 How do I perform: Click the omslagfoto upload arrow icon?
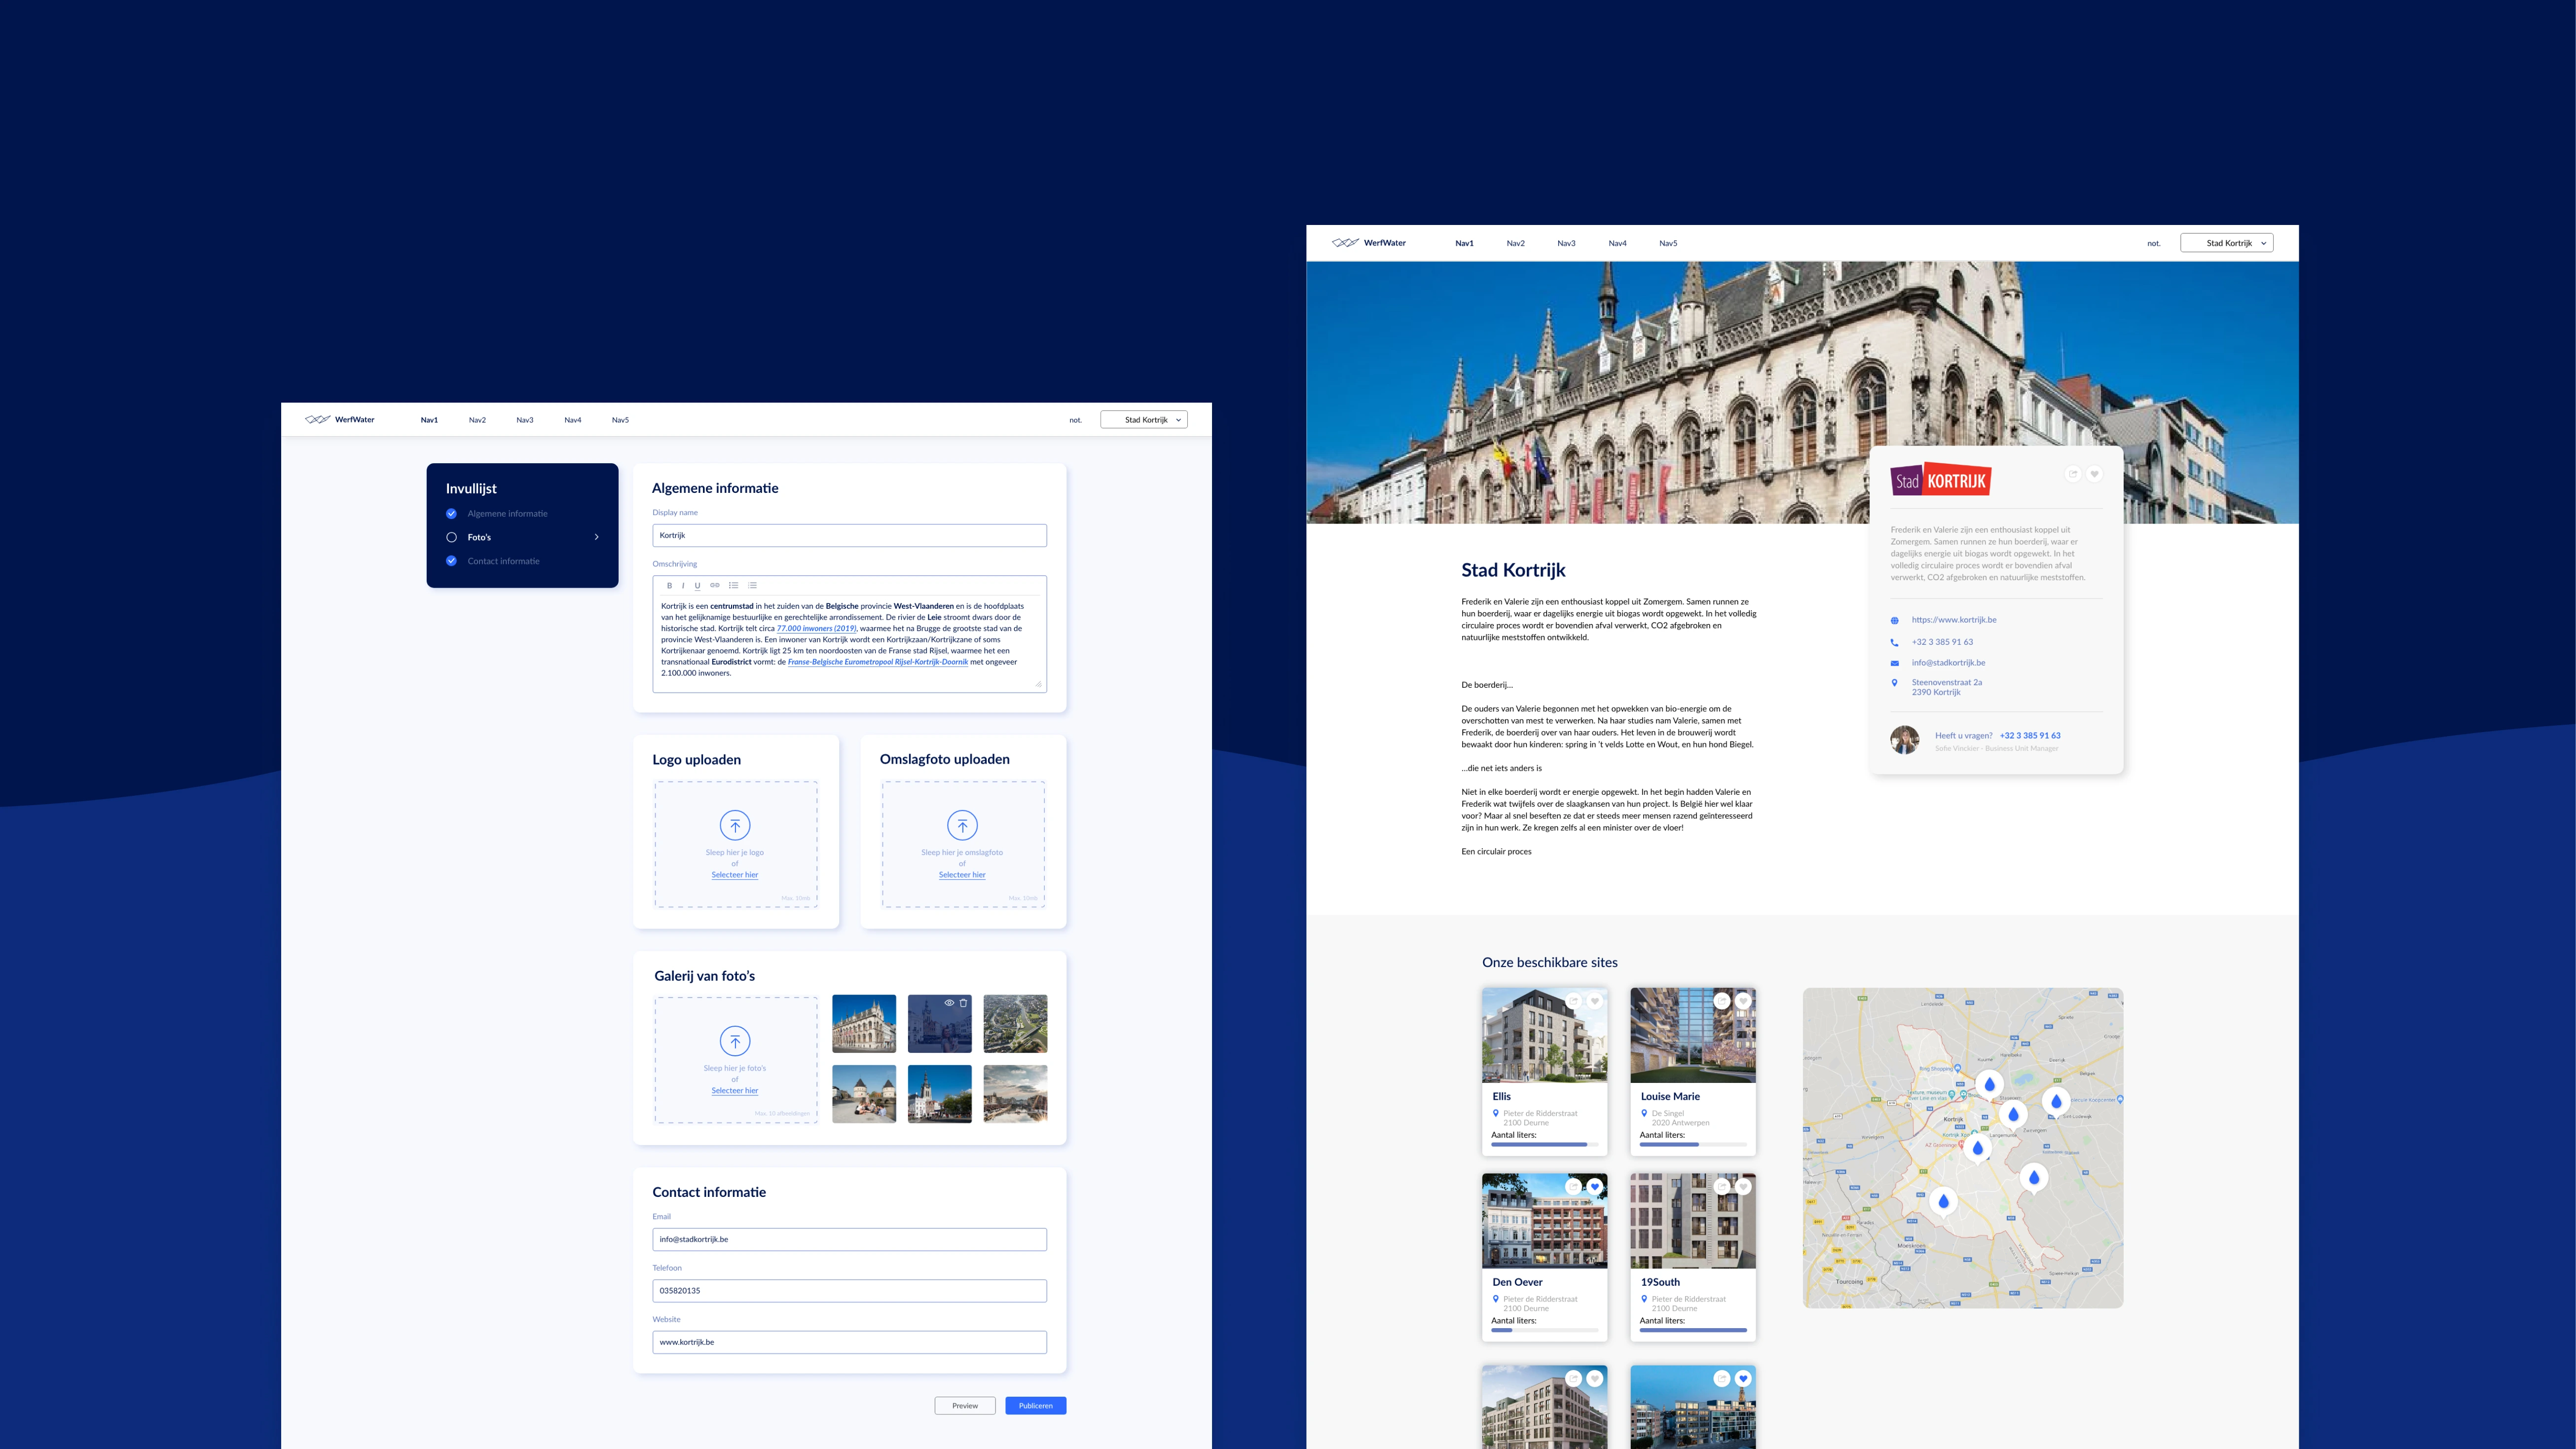pyautogui.click(x=962, y=825)
